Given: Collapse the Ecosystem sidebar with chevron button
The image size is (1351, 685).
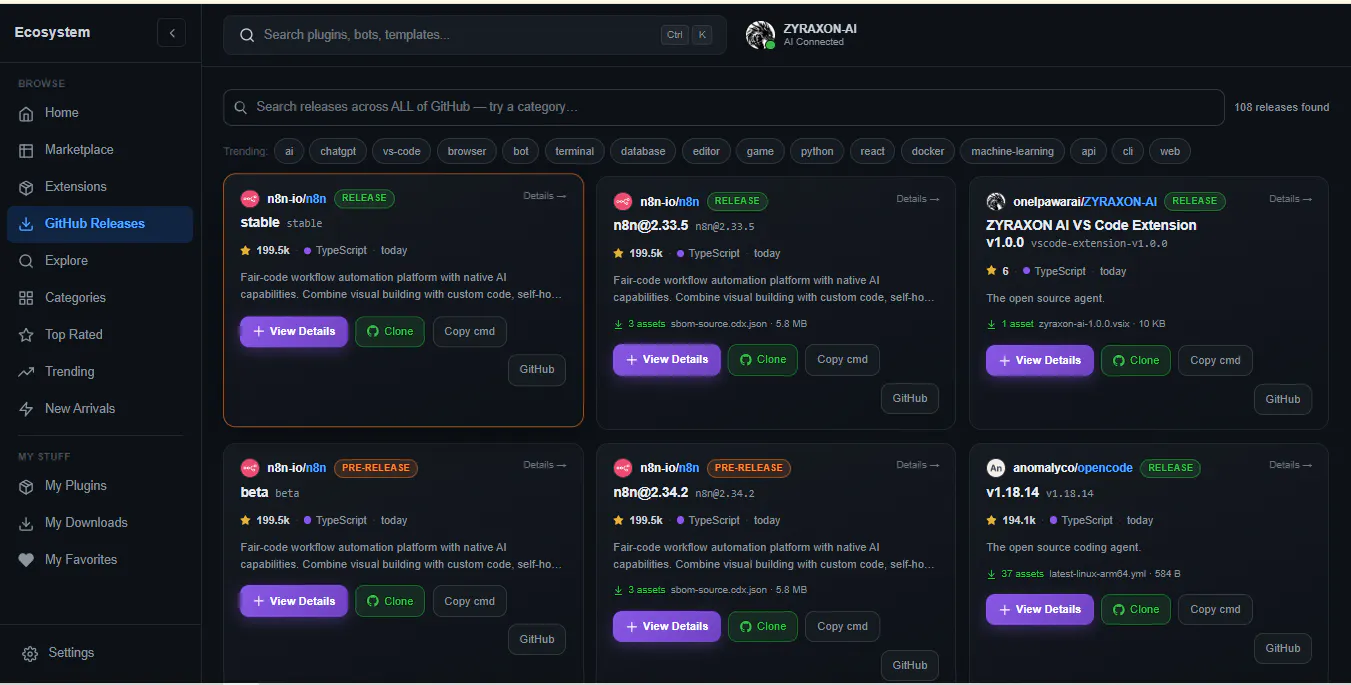Looking at the screenshot, I should (x=171, y=33).
